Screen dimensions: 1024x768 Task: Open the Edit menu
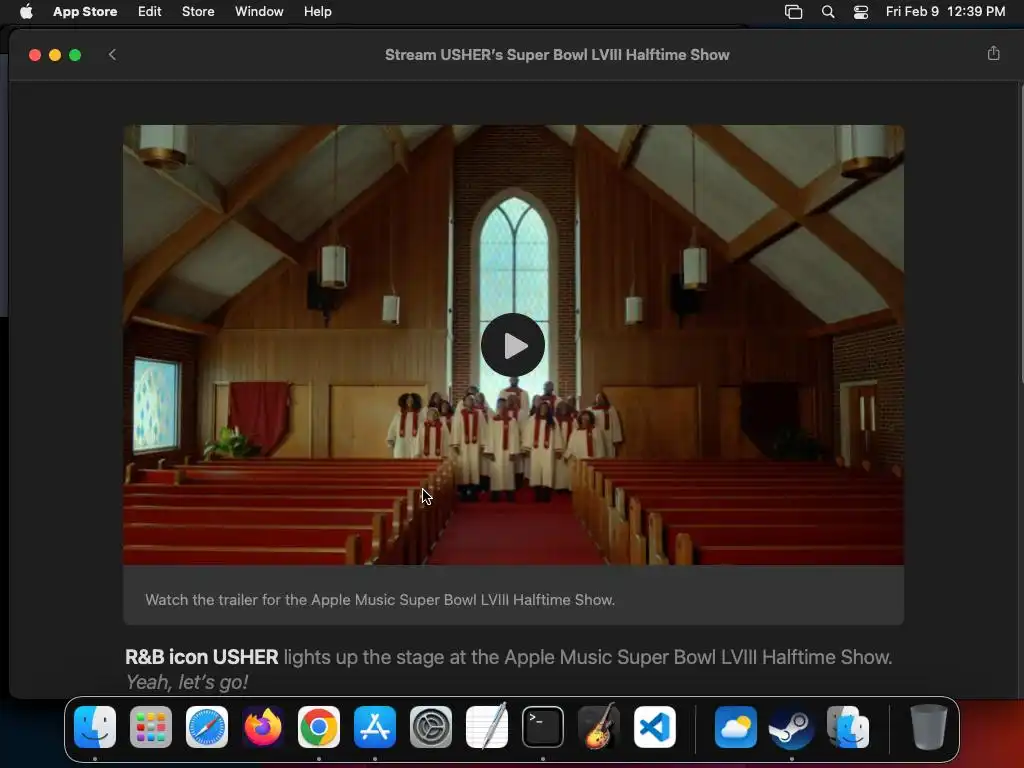[150, 11]
